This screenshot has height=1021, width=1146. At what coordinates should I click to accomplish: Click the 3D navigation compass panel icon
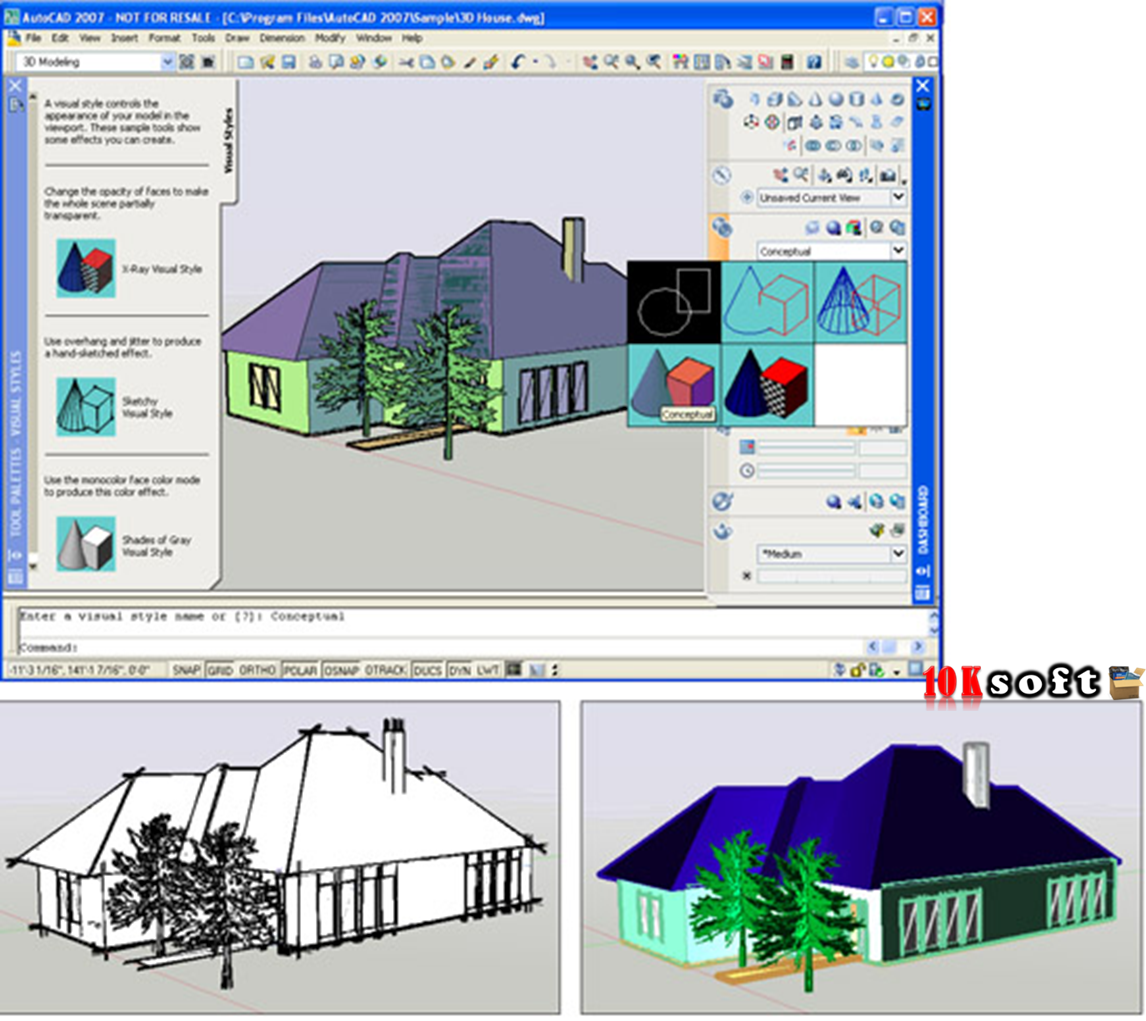[x=722, y=175]
